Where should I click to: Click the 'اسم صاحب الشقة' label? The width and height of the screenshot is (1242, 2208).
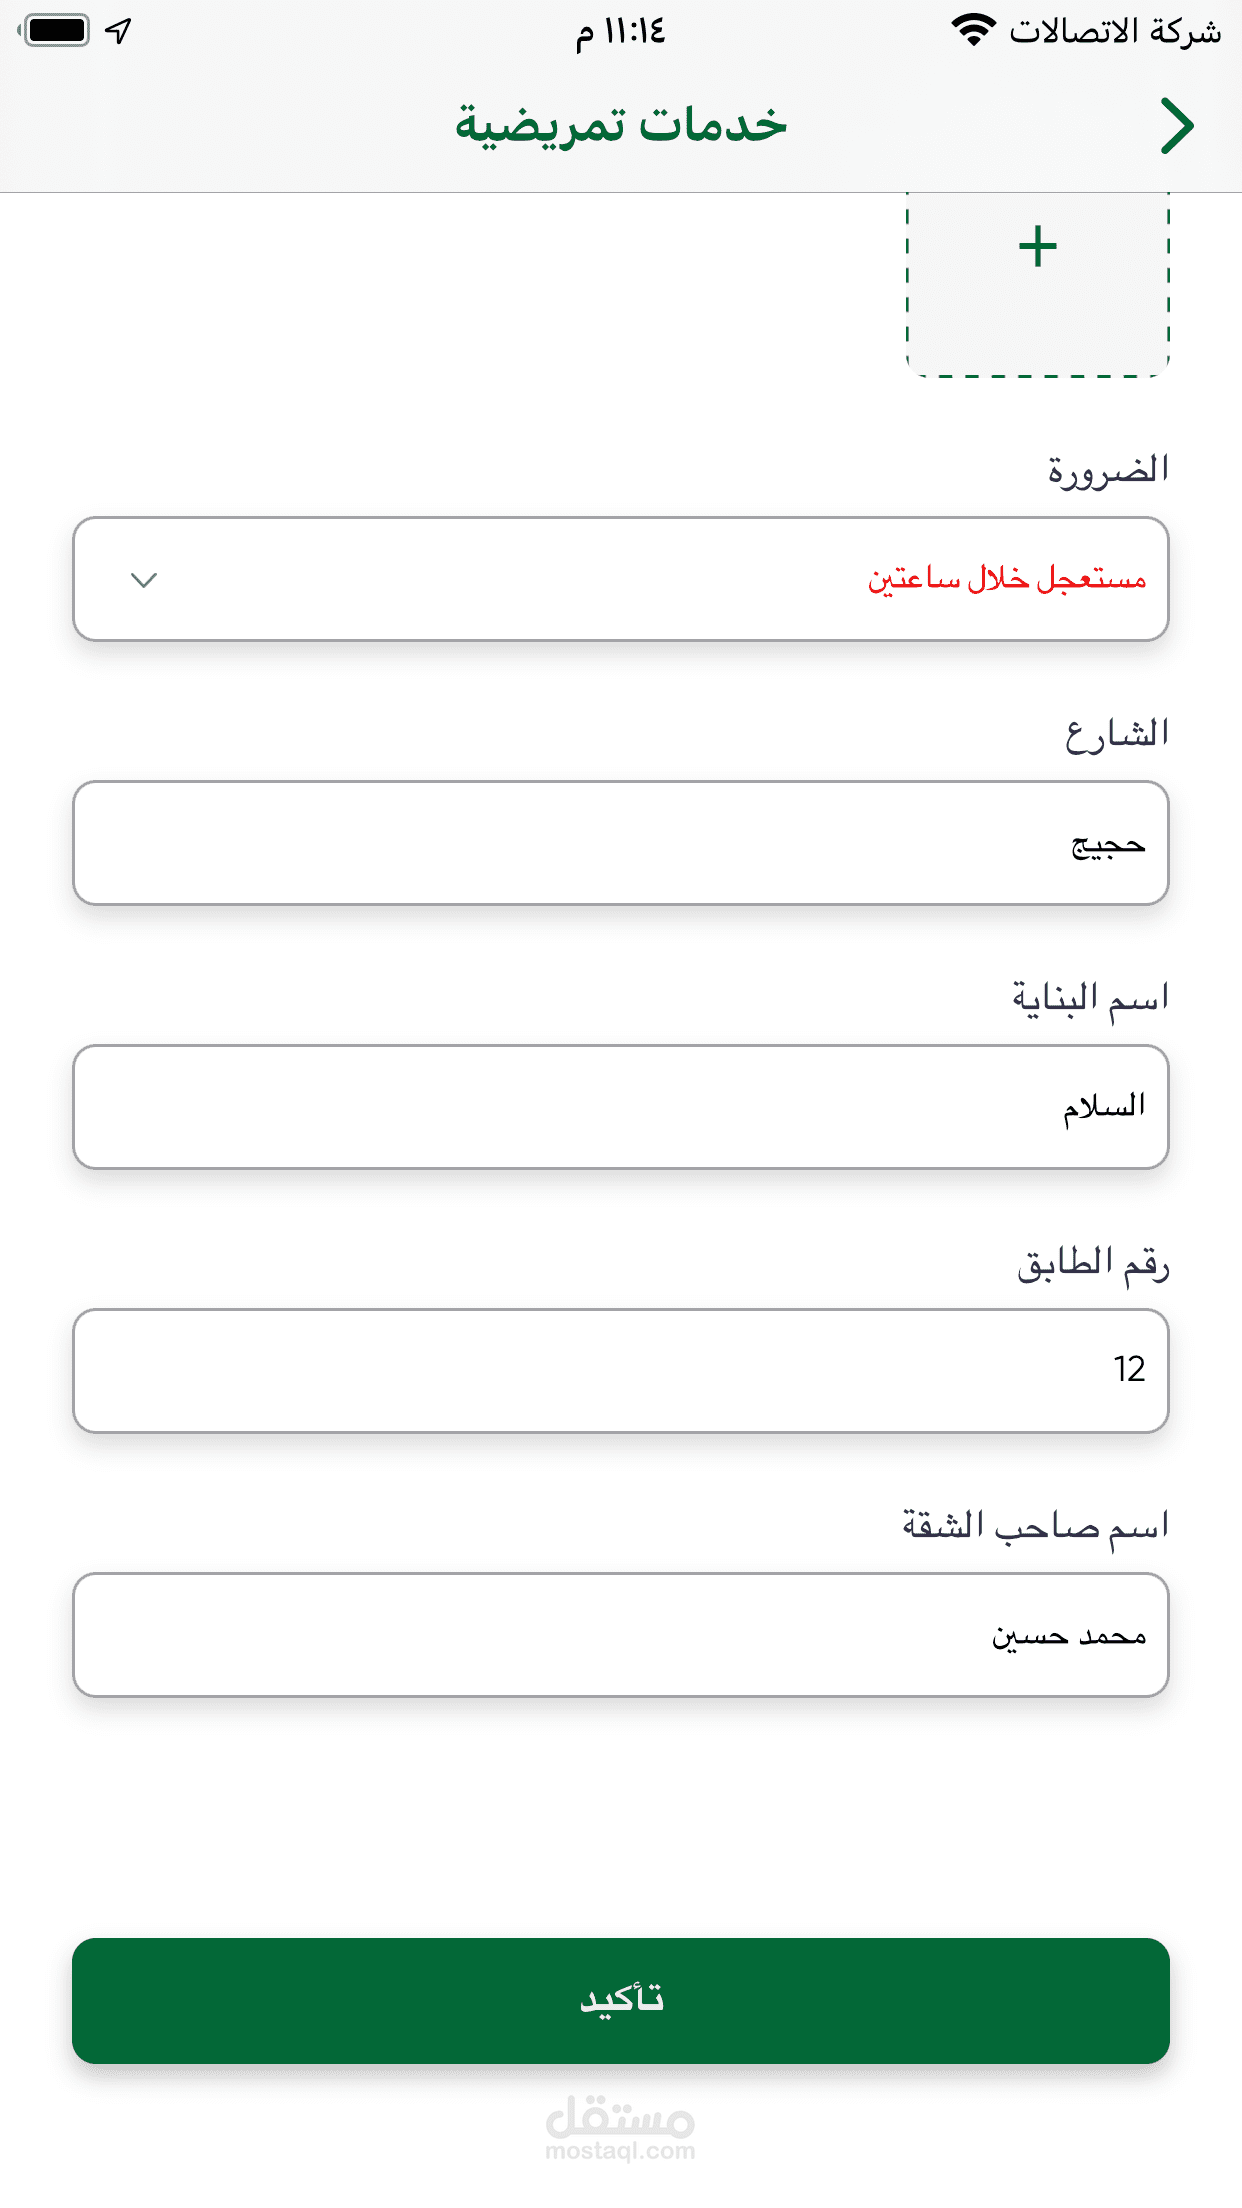pos(1035,1527)
